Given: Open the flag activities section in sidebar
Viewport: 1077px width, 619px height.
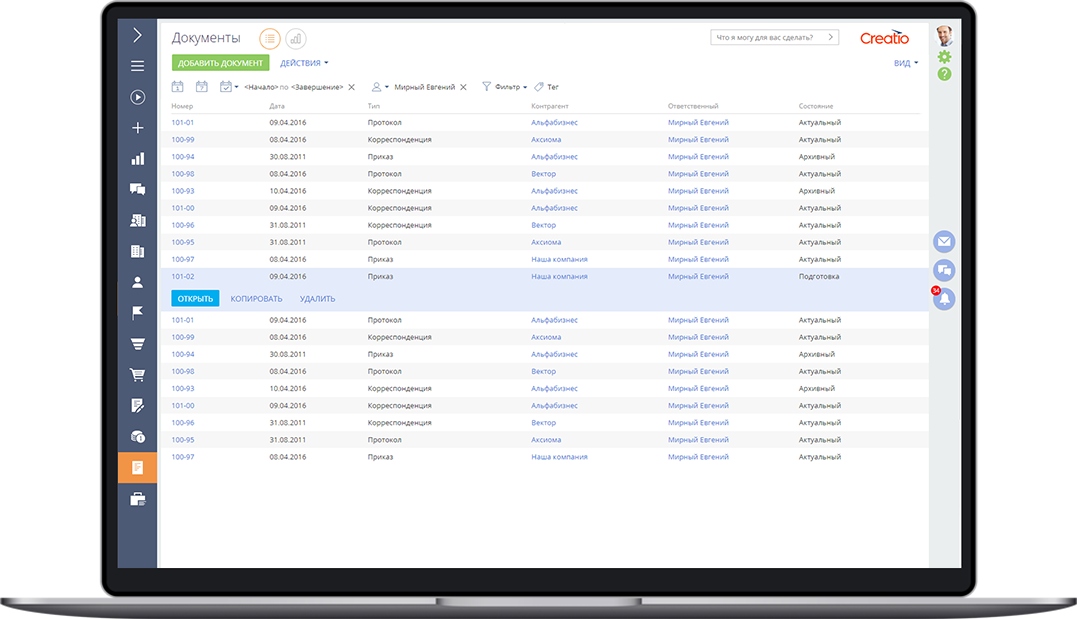Looking at the screenshot, I should tap(137, 313).
